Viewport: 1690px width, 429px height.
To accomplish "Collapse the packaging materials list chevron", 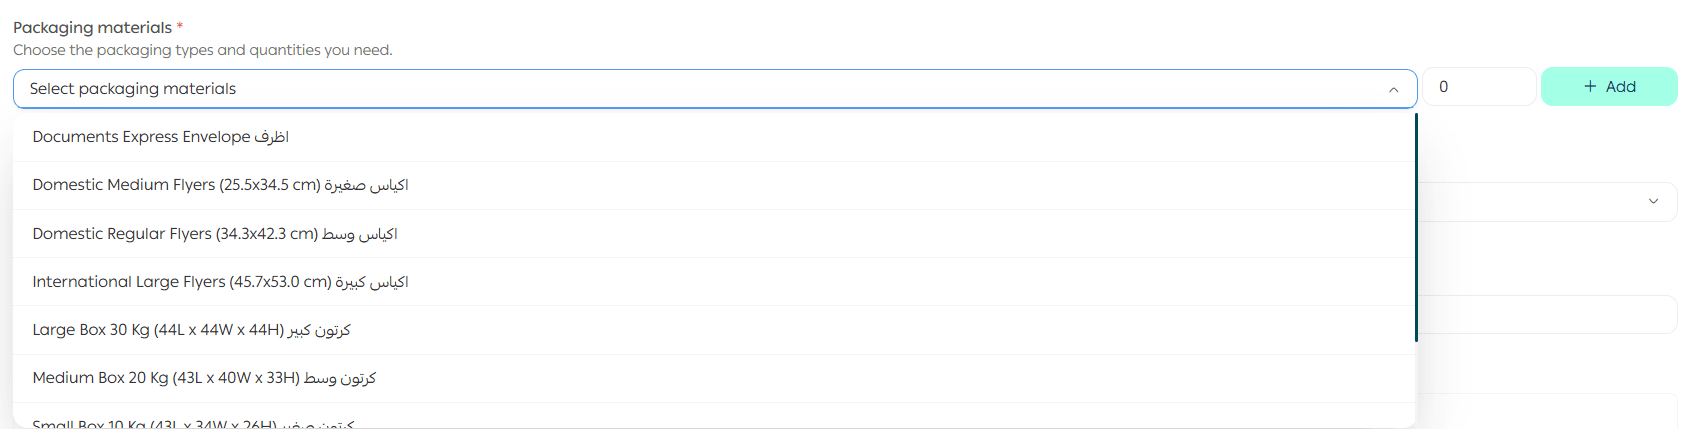I will pyautogui.click(x=1393, y=90).
